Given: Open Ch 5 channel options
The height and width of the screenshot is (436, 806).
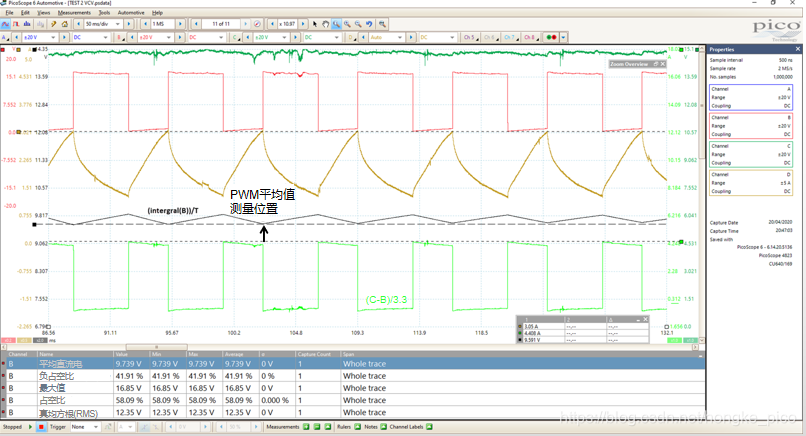Looking at the screenshot, I should pyautogui.click(x=470, y=38).
